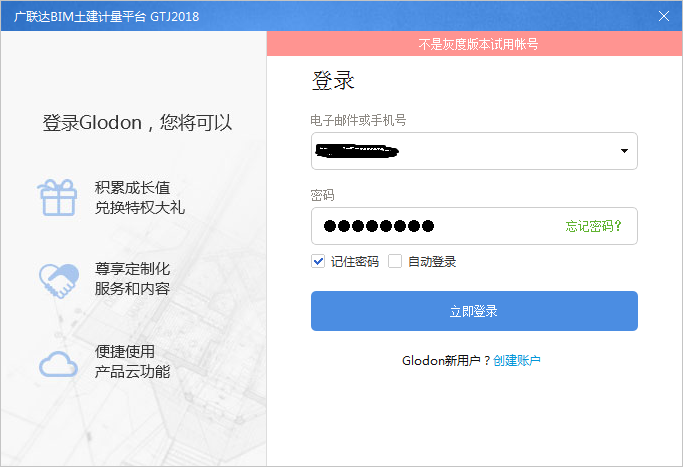Click the 立即登录 button

pos(474,311)
